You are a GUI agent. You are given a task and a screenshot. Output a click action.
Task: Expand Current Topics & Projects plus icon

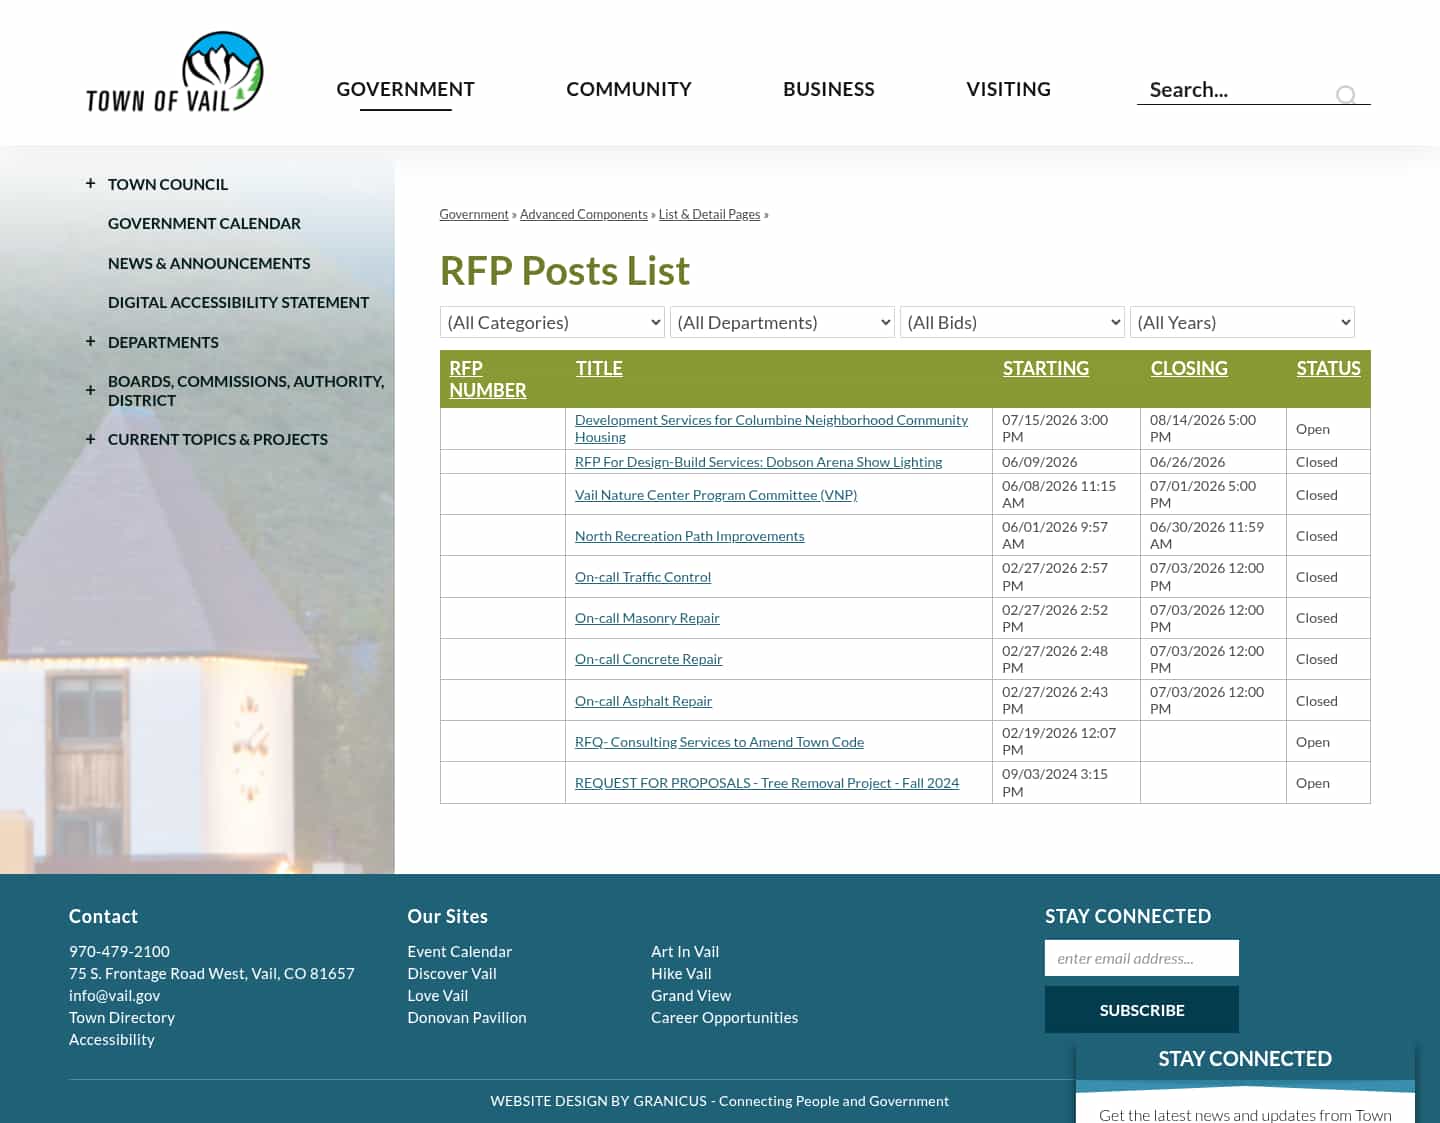90,438
